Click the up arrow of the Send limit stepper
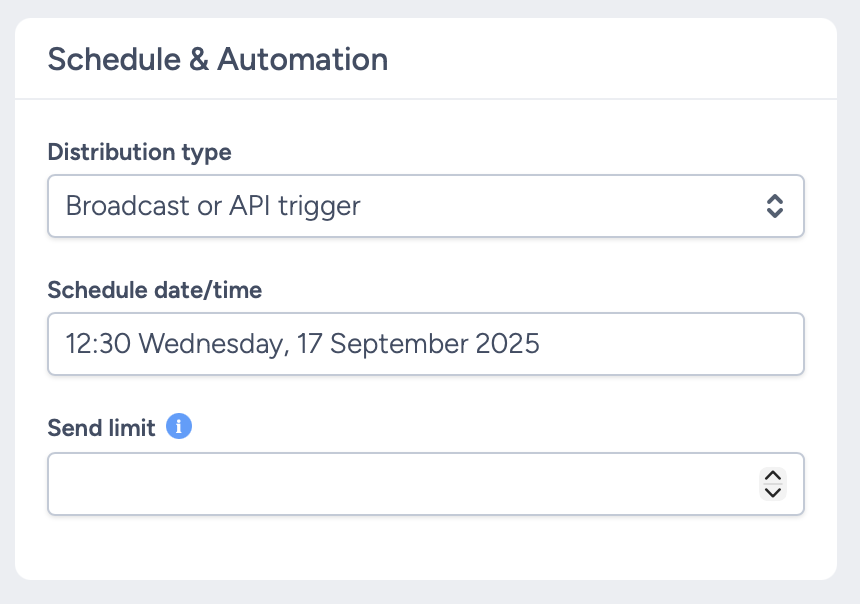The image size is (860, 604). pyautogui.click(x=773, y=477)
